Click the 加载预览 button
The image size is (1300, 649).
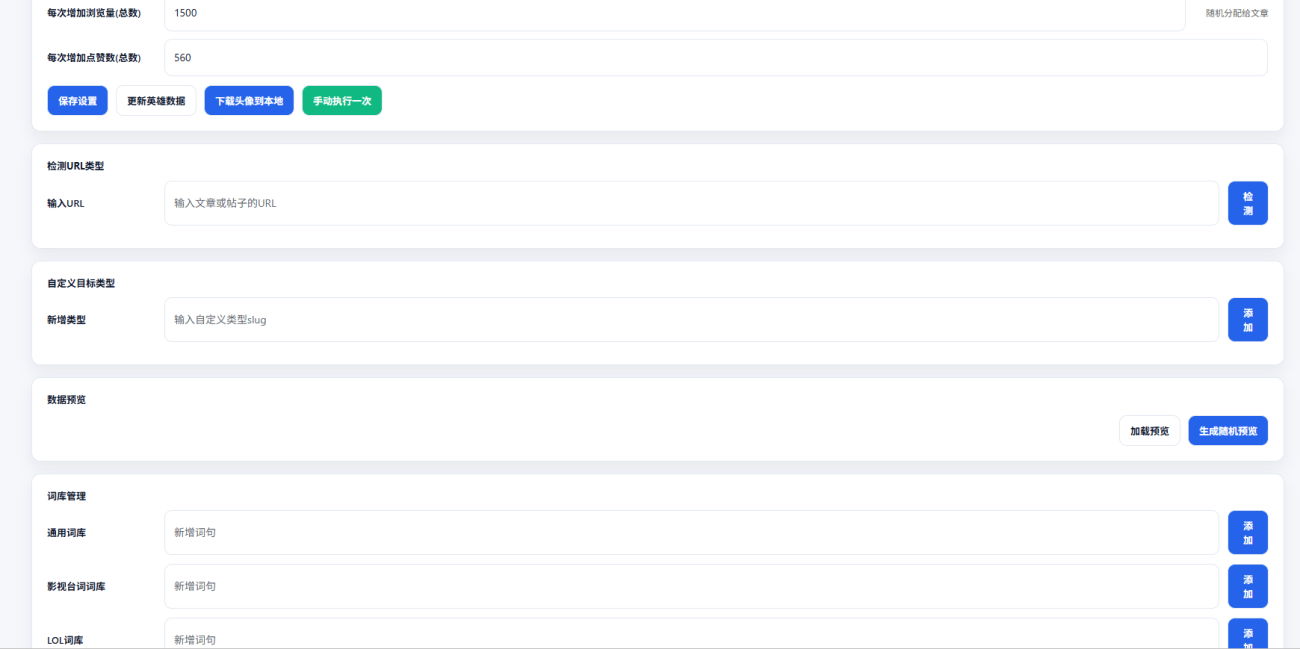click(1149, 431)
